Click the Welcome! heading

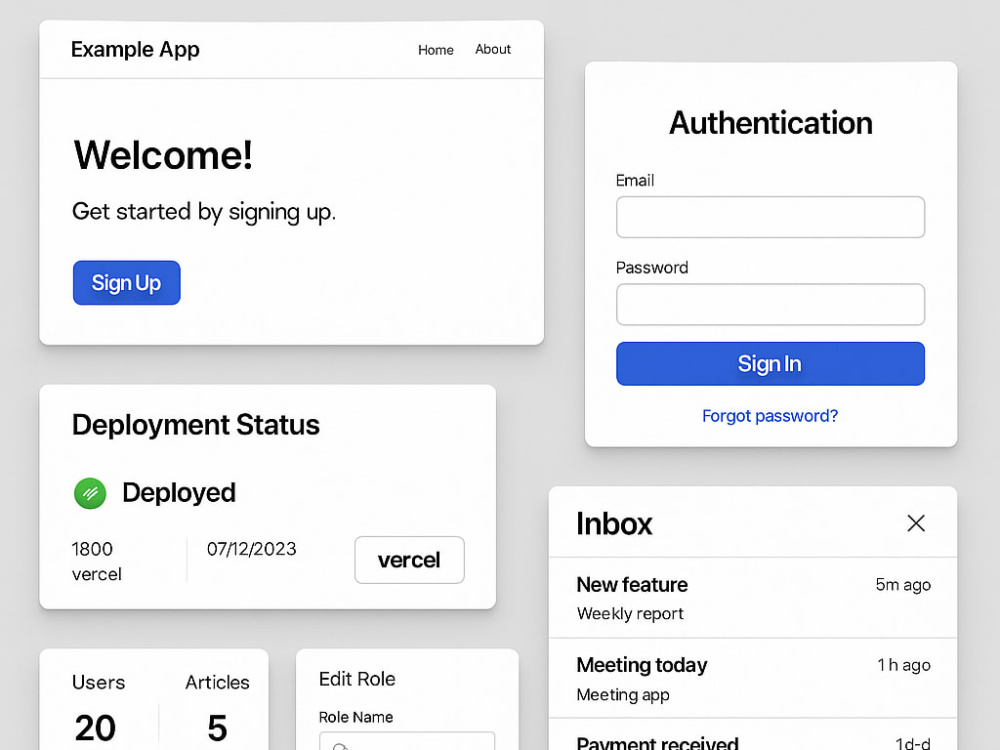pos(163,155)
